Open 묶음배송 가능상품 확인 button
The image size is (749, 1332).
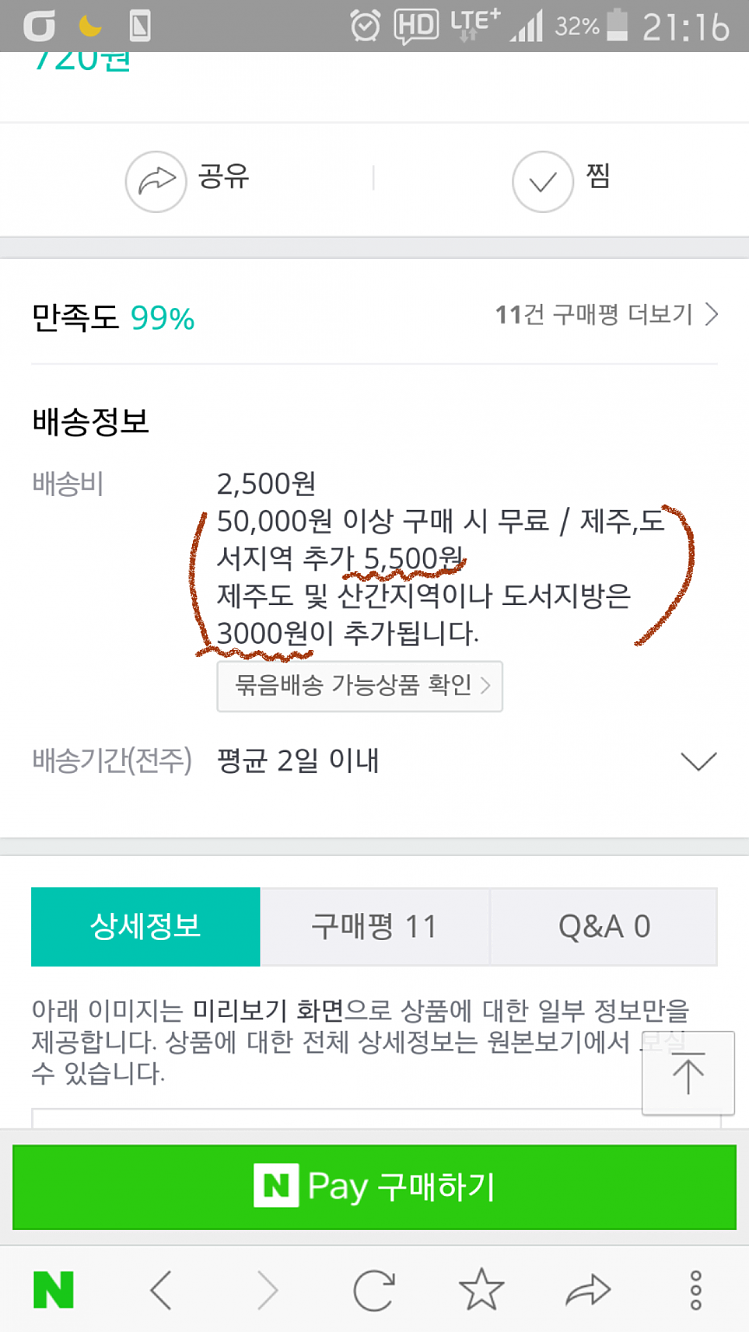point(360,686)
